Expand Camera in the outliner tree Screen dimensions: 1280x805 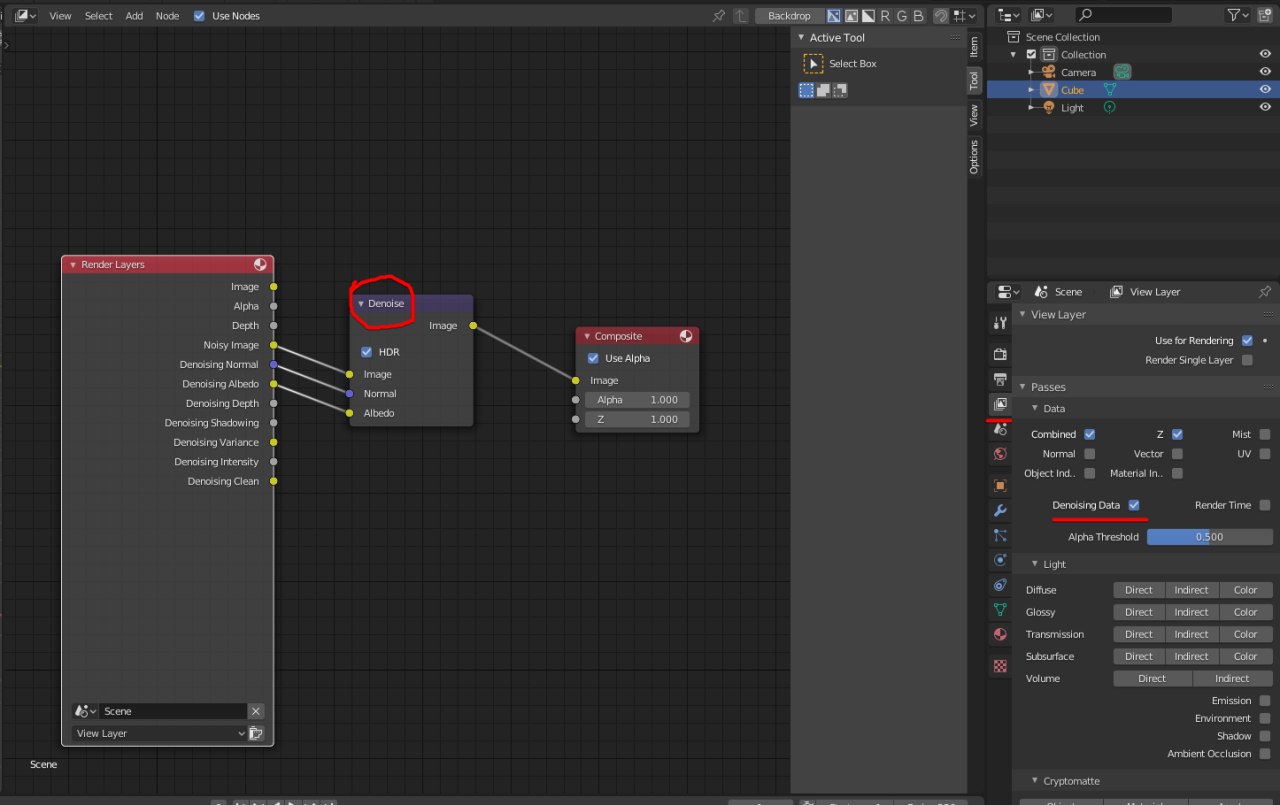[1031, 72]
